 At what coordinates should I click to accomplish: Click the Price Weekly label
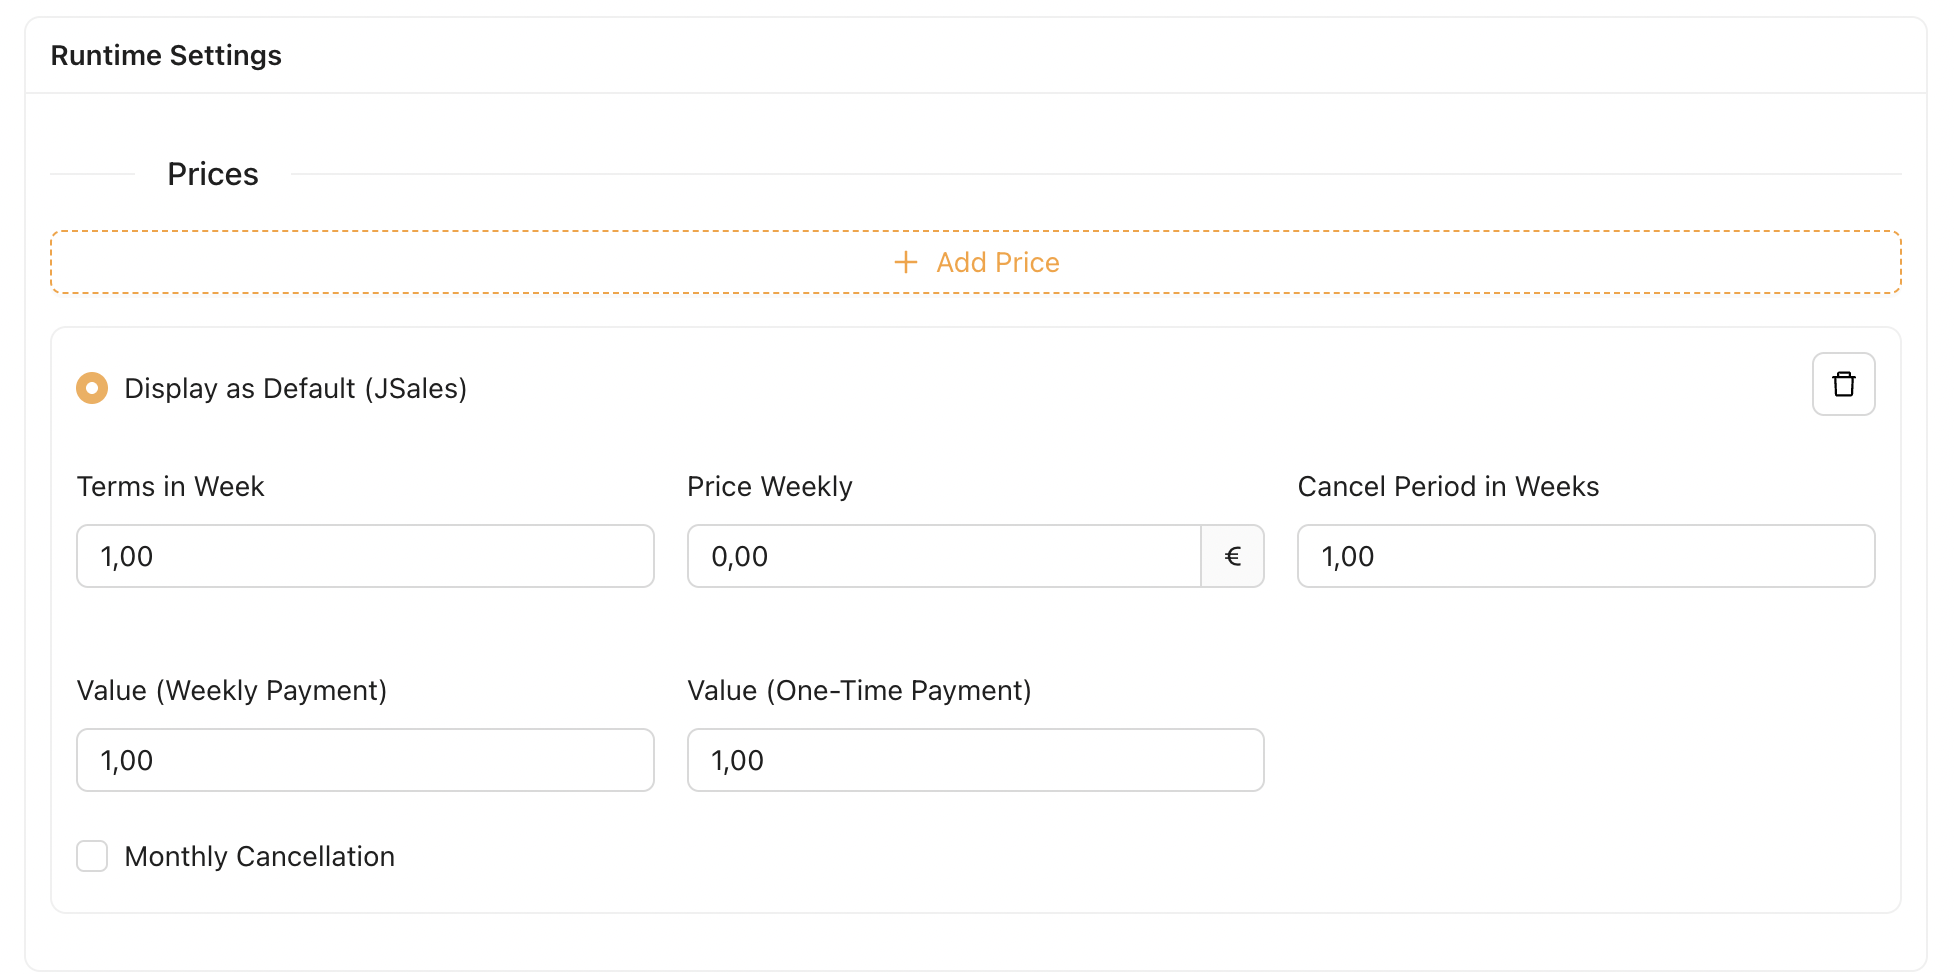tap(769, 486)
